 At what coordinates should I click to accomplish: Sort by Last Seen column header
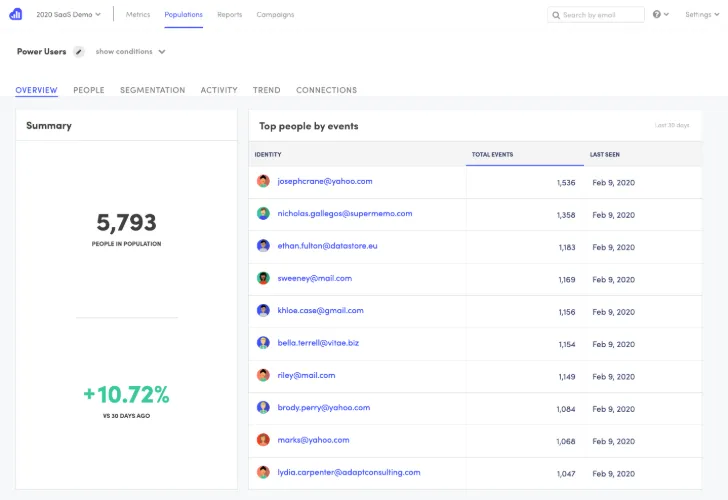pos(605,155)
